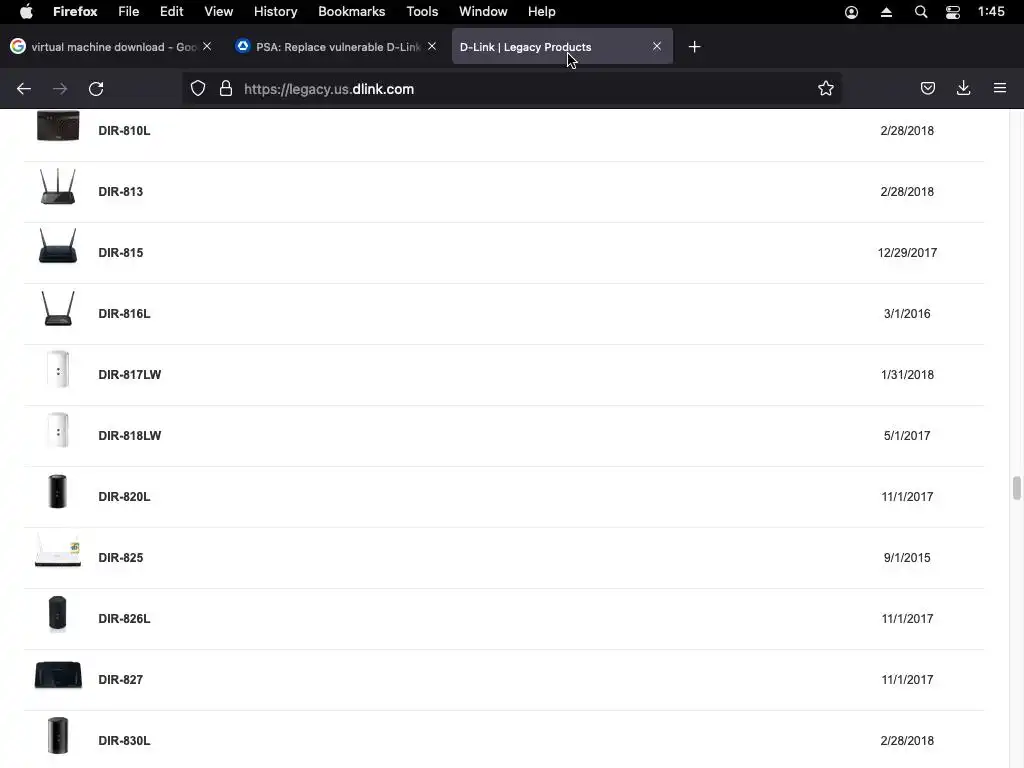
Task: Click the 5/1/2017 date for DIR-818LW
Action: (x=907, y=436)
